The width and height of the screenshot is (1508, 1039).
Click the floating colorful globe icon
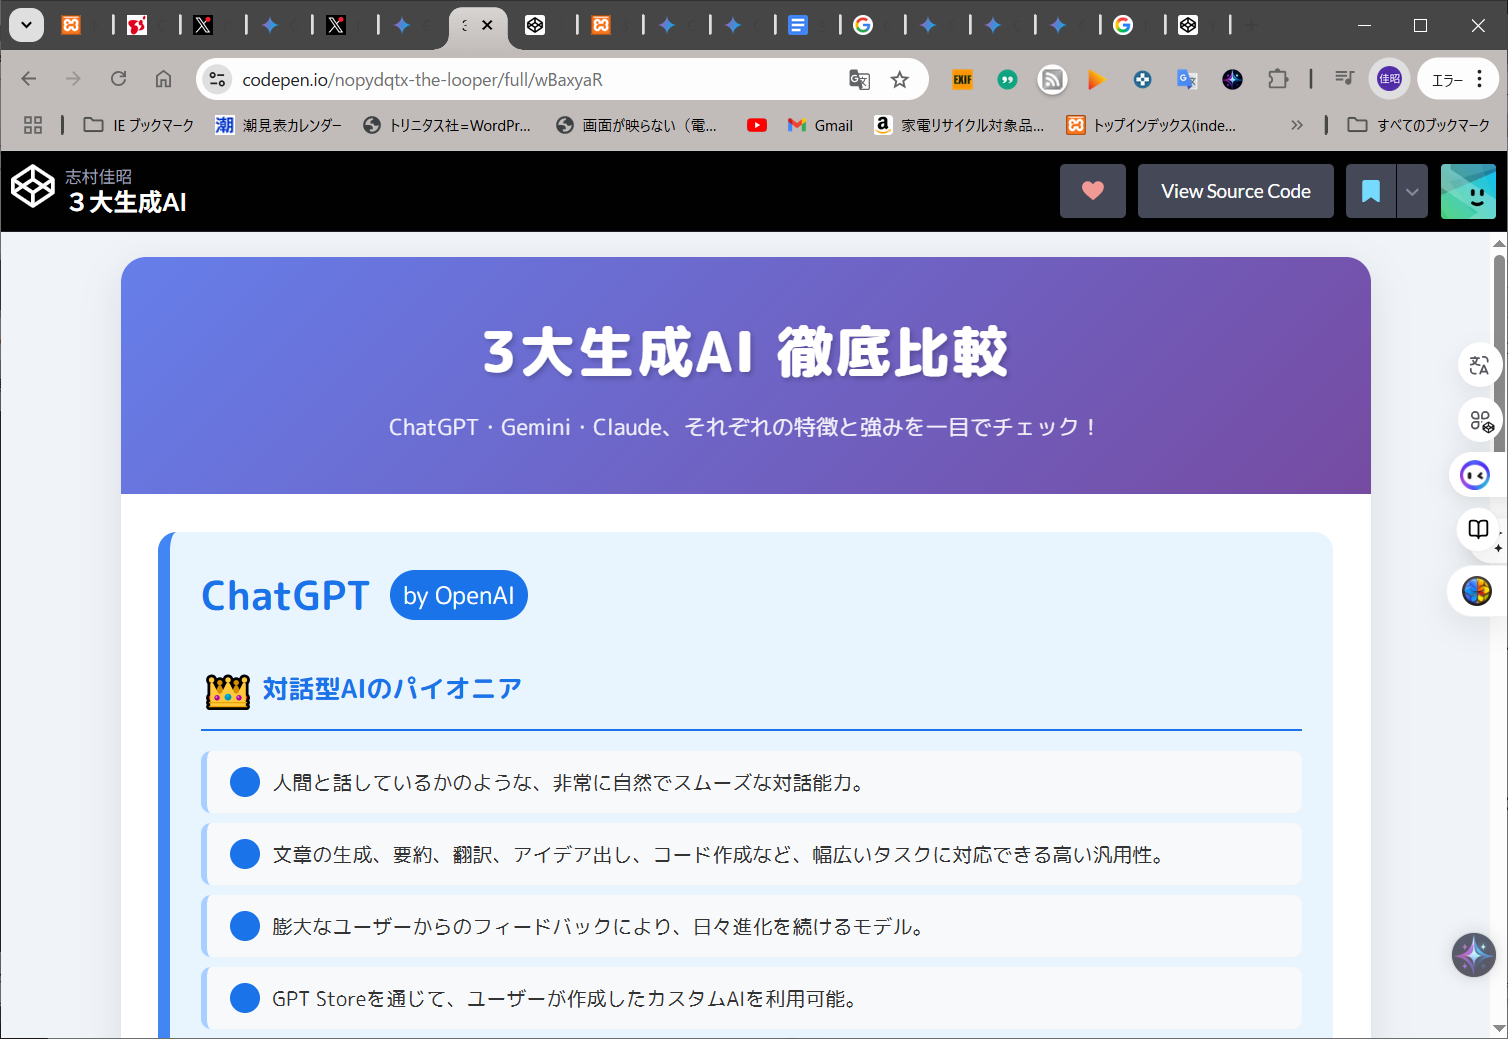click(1476, 591)
